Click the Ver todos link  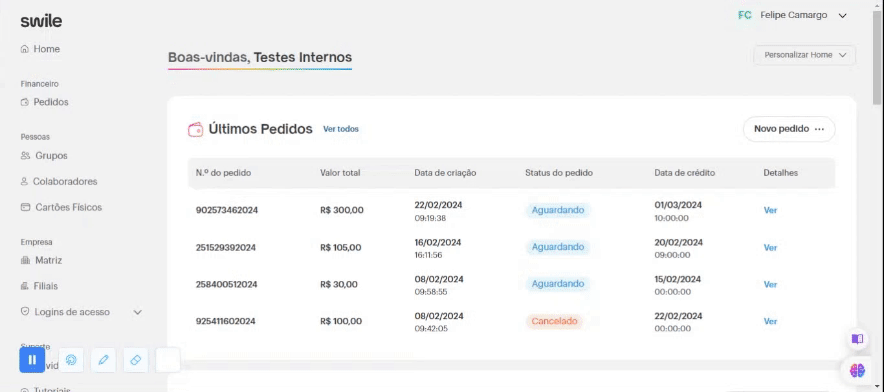pyautogui.click(x=341, y=129)
